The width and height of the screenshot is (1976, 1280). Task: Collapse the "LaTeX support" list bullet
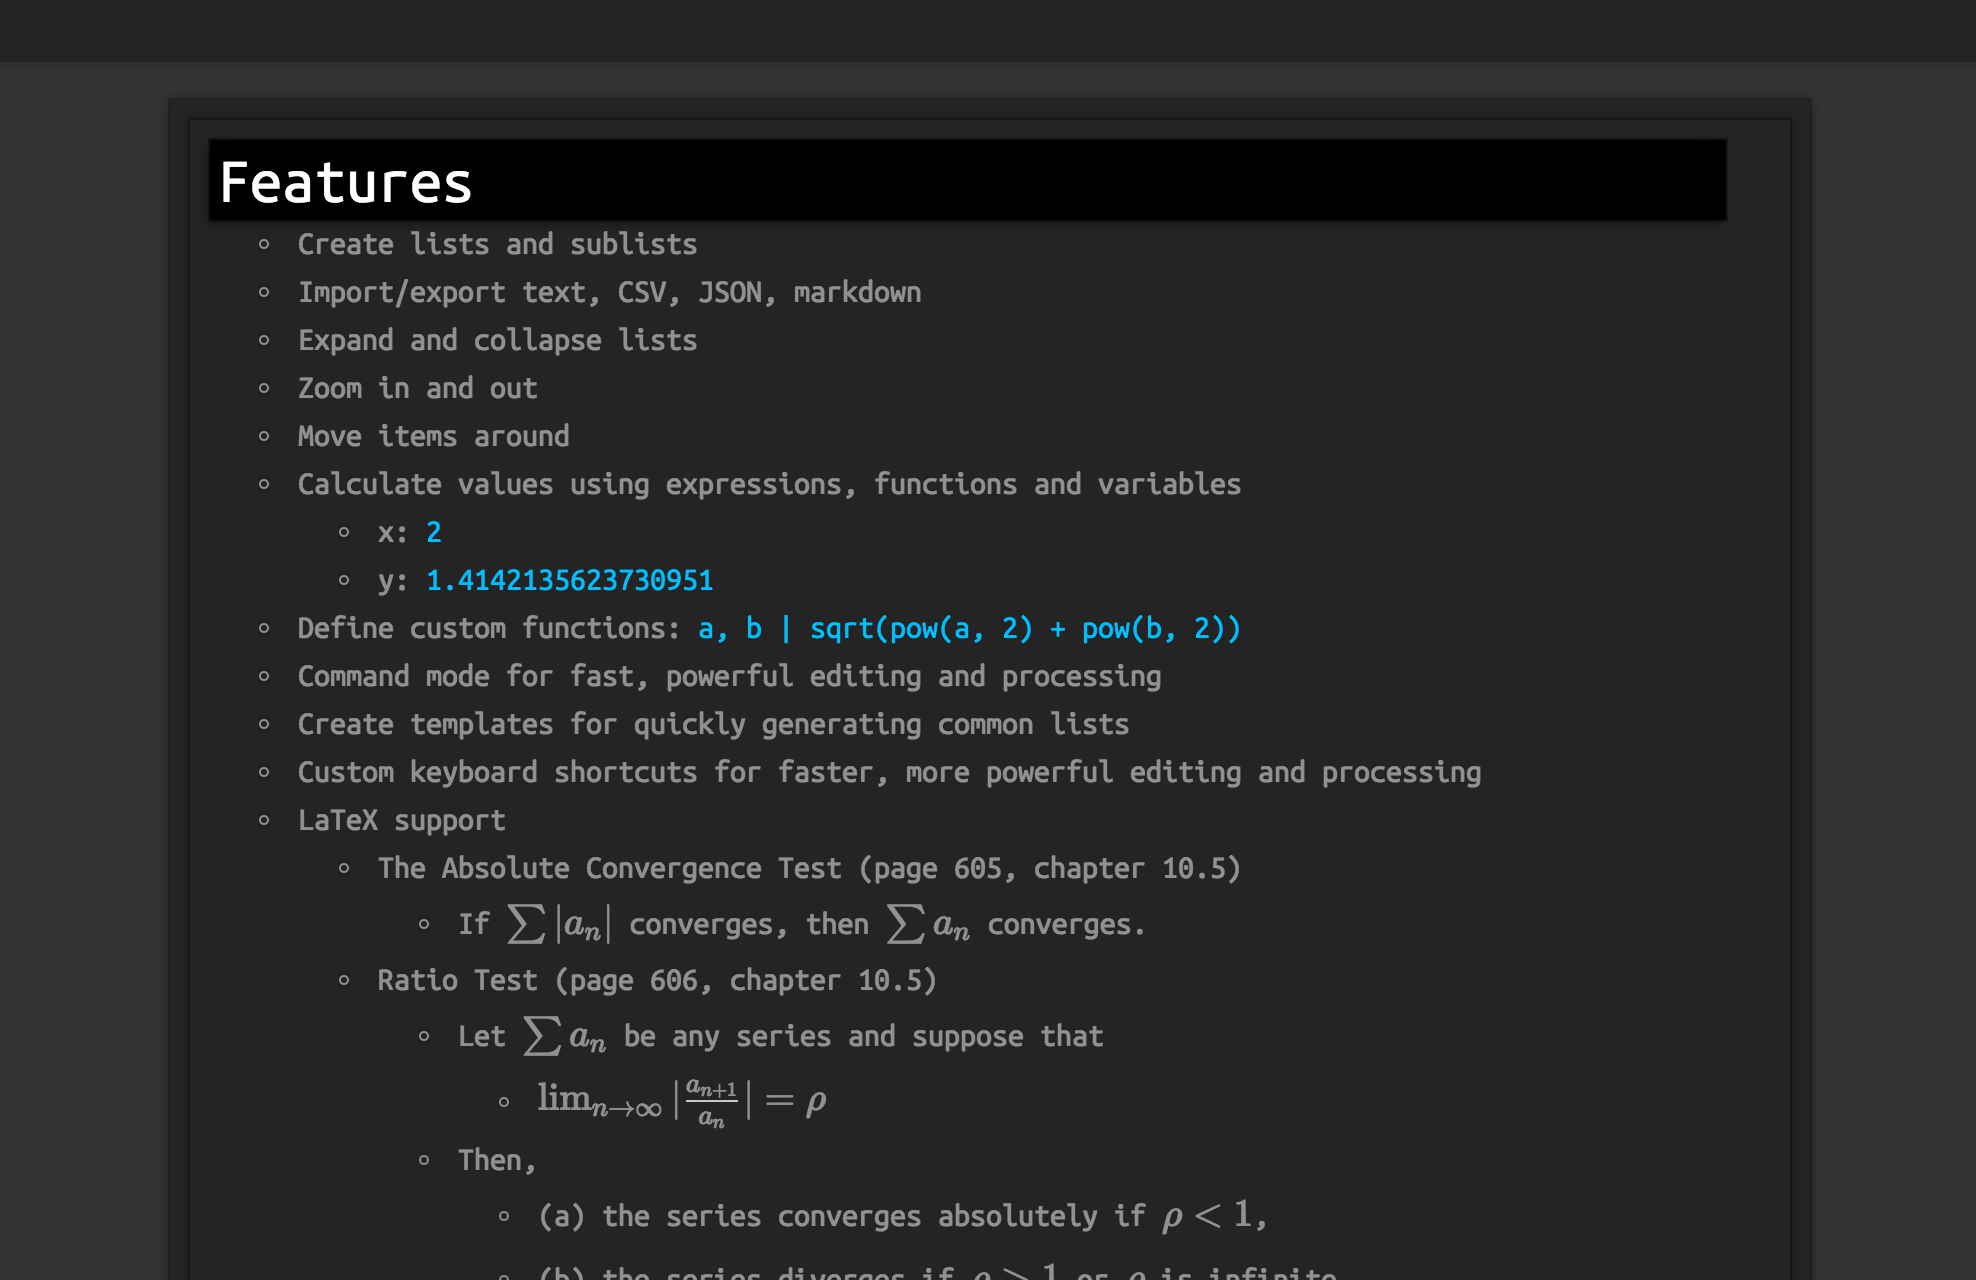coord(264,820)
